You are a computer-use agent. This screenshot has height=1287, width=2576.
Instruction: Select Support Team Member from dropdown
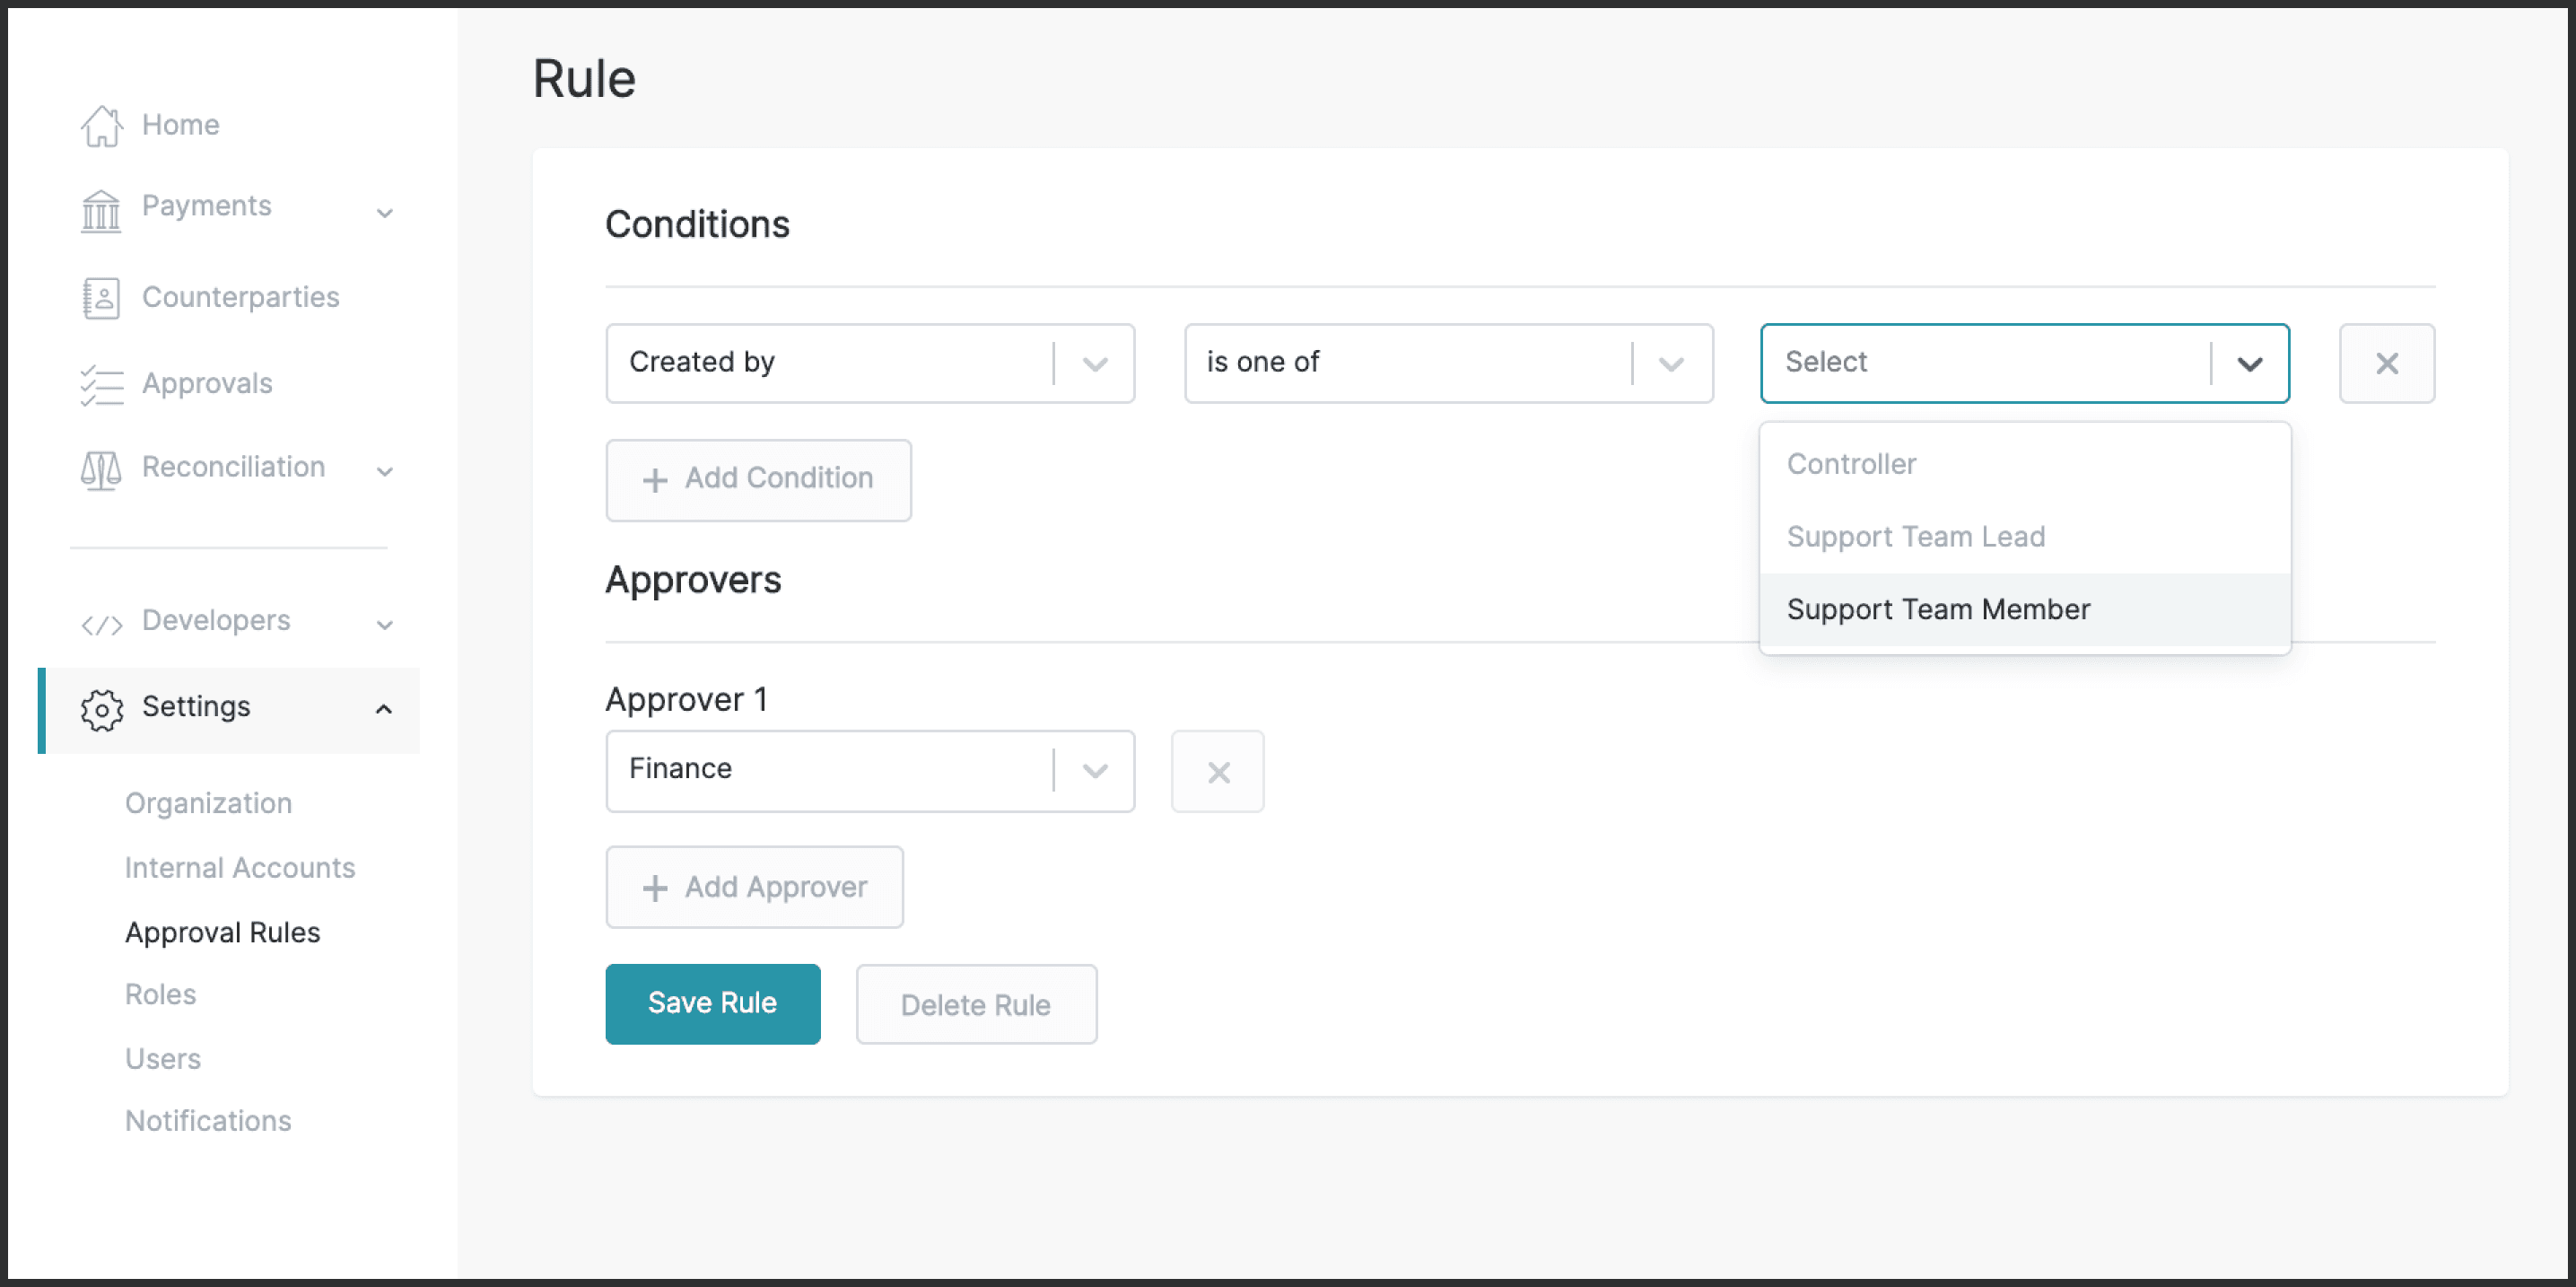(x=1939, y=608)
